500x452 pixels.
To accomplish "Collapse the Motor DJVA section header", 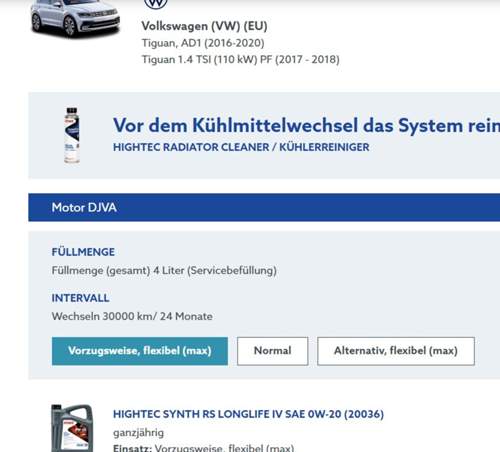I will pyautogui.click(x=264, y=207).
